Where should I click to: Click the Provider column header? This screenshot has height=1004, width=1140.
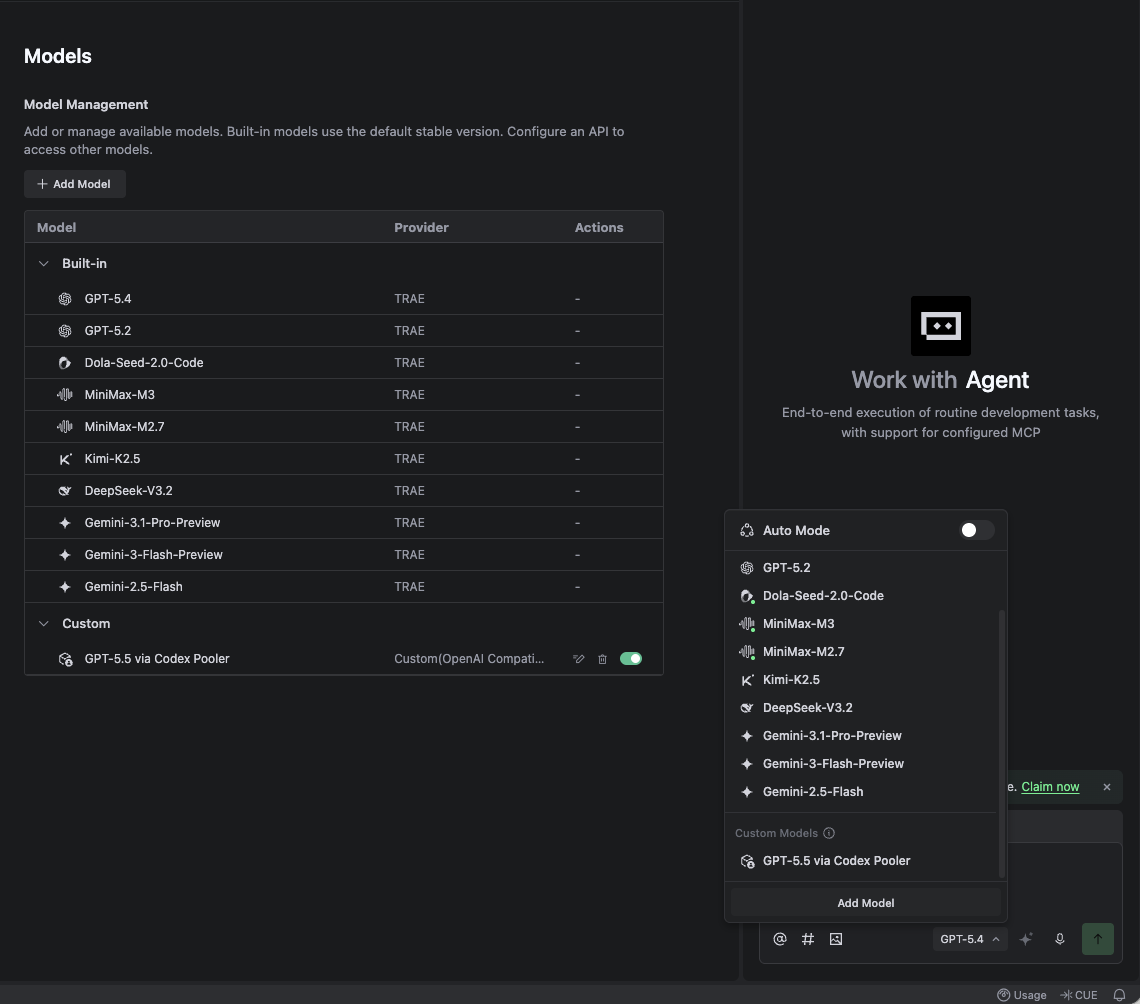point(422,228)
